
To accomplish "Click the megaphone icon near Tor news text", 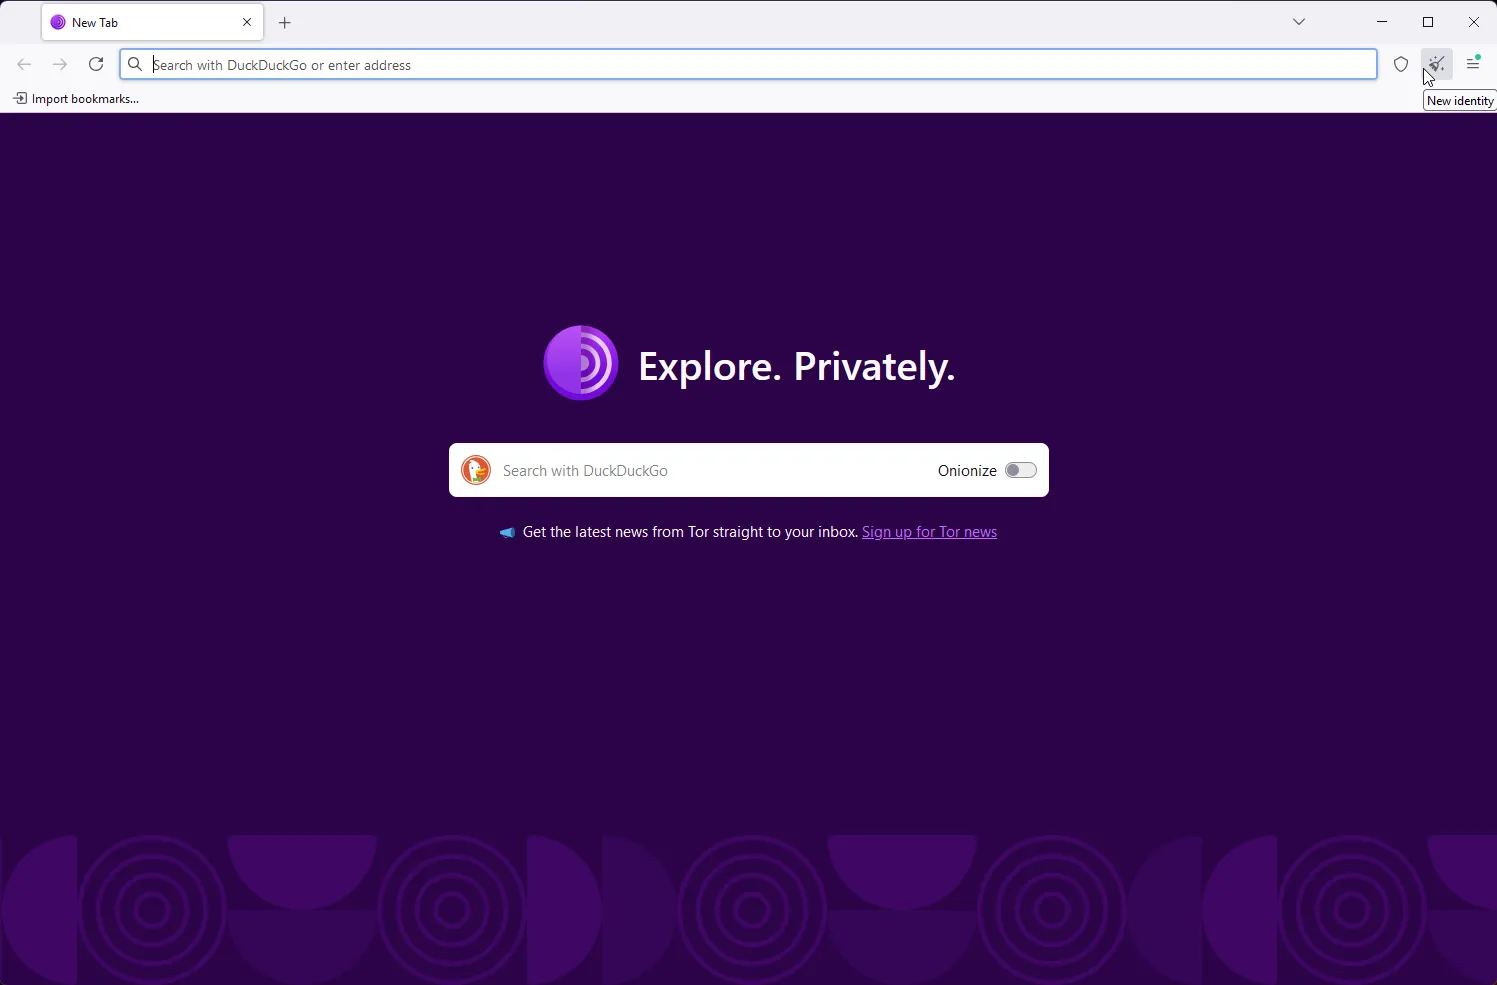I will pyautogui.click(x=507, y=532).
